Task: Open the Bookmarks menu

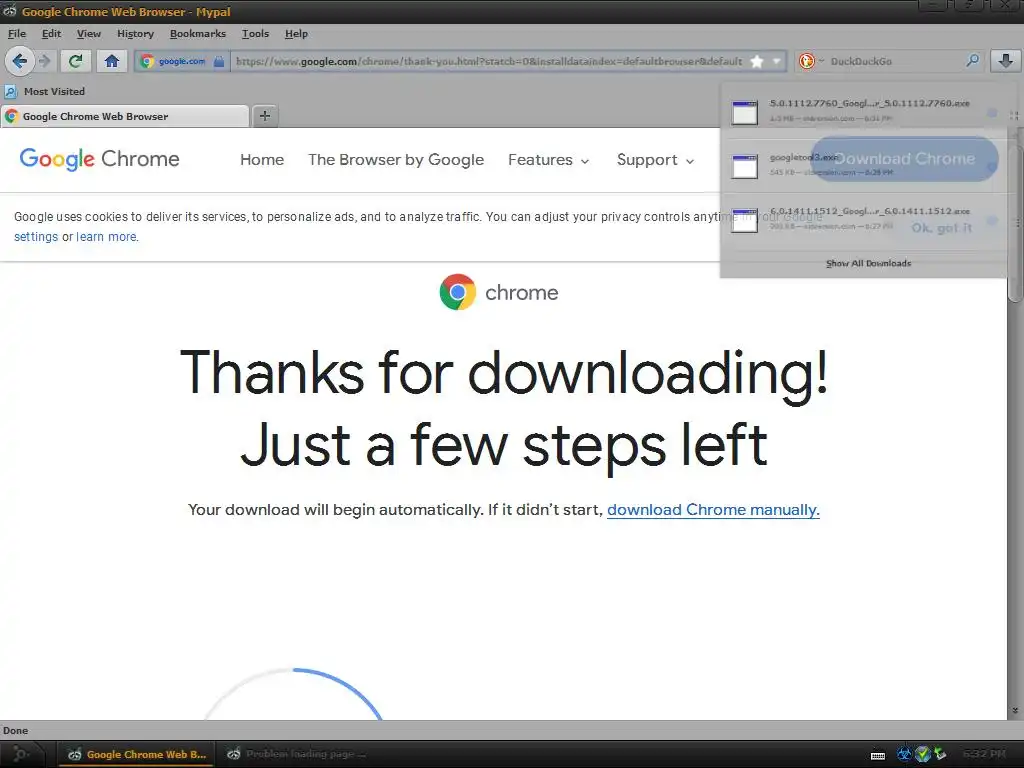Action: tap(198, 33)
